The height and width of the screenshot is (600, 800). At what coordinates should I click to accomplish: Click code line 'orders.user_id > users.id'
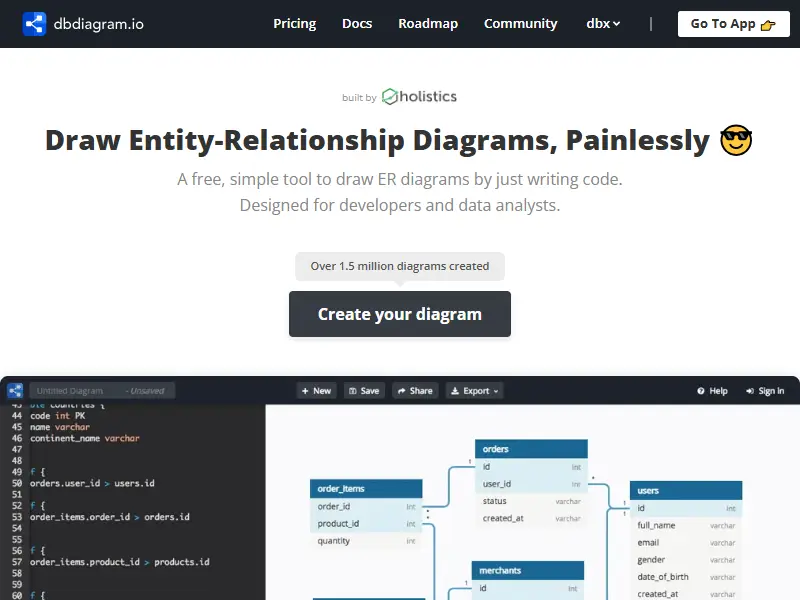point(92,483)
